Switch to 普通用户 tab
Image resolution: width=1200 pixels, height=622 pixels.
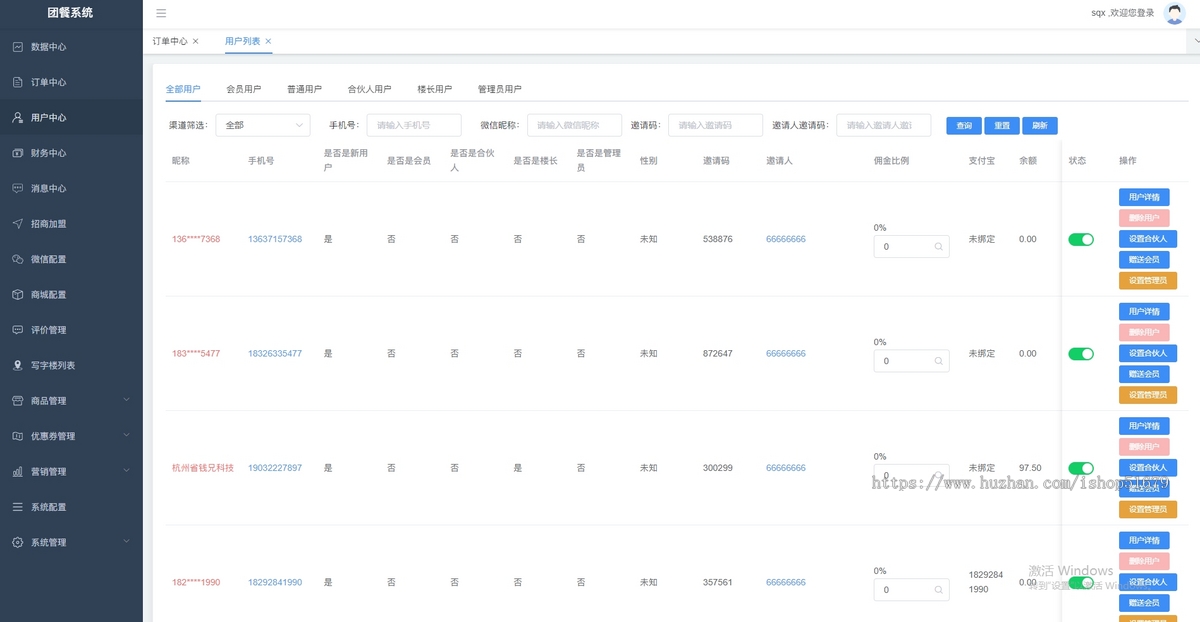305,89
